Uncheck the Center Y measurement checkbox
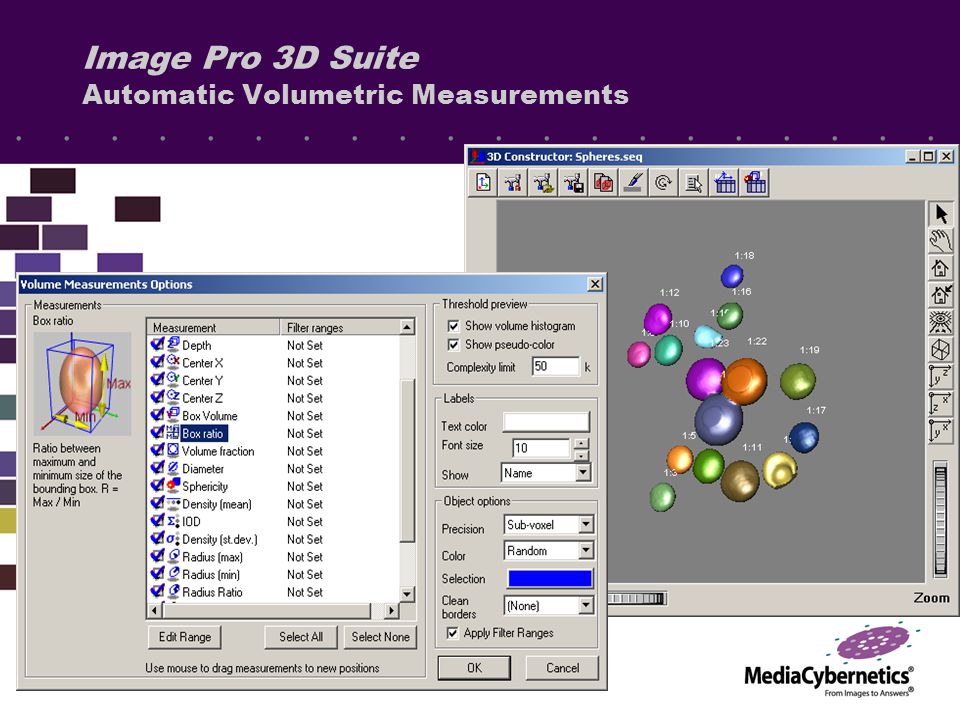Image resolution: width=960 pixels, height=720 pixels. 157,380
